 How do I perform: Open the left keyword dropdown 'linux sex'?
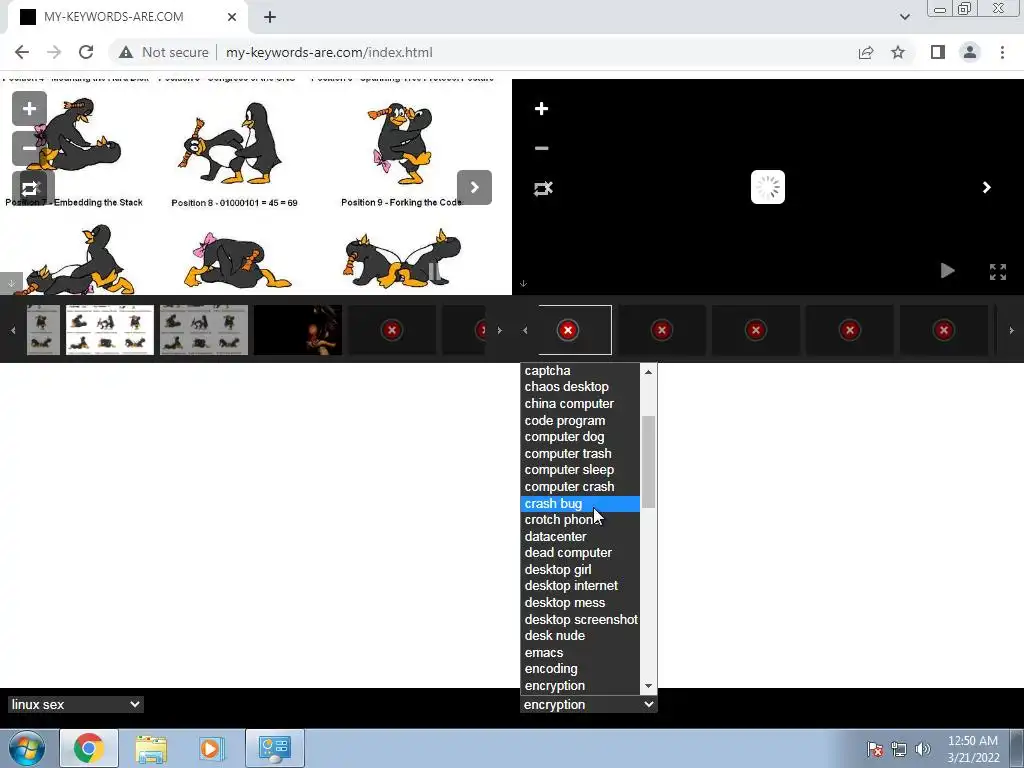[75, 705]
